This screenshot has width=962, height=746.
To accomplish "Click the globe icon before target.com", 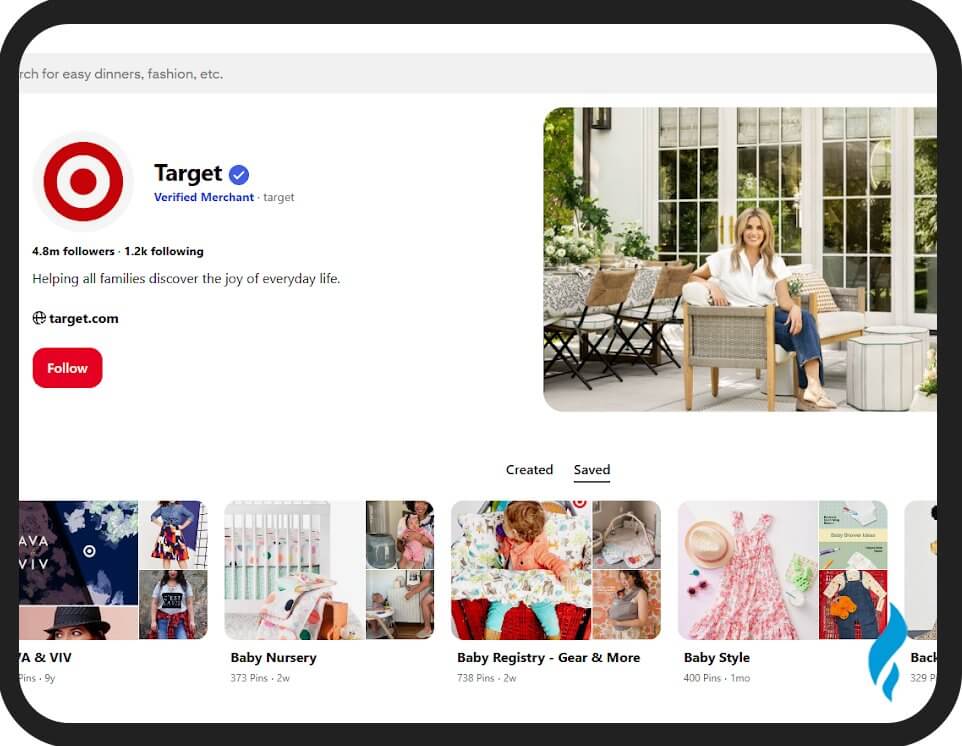I will 38,318.
